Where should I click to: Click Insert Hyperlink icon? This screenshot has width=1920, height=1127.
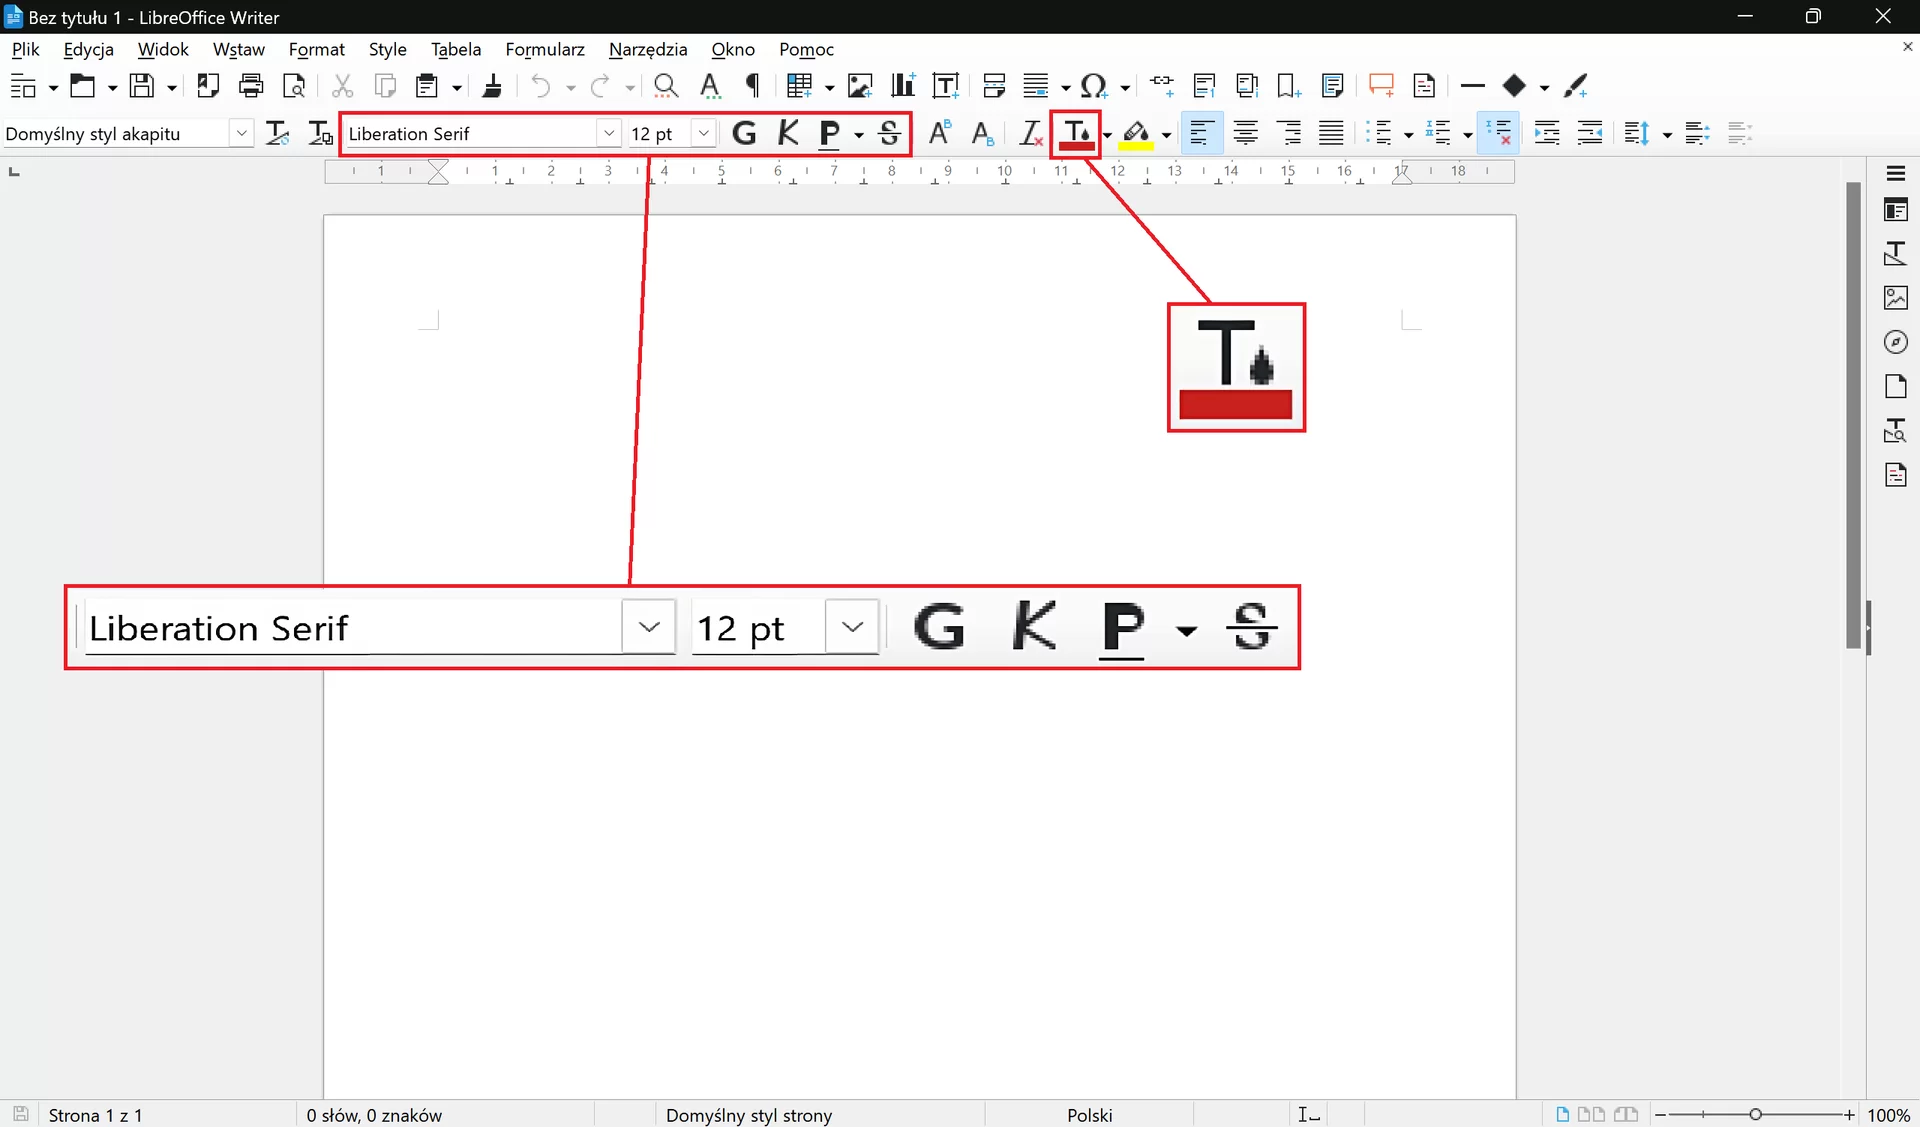pyautogui.click(x=1162, y=86)
